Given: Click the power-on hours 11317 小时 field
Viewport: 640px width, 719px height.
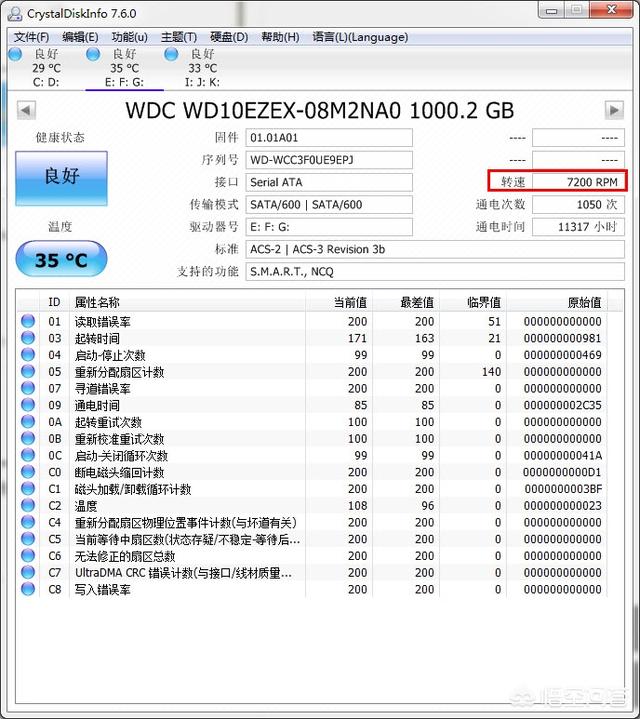Looking at the screenshot, I should tap(578, 227).
